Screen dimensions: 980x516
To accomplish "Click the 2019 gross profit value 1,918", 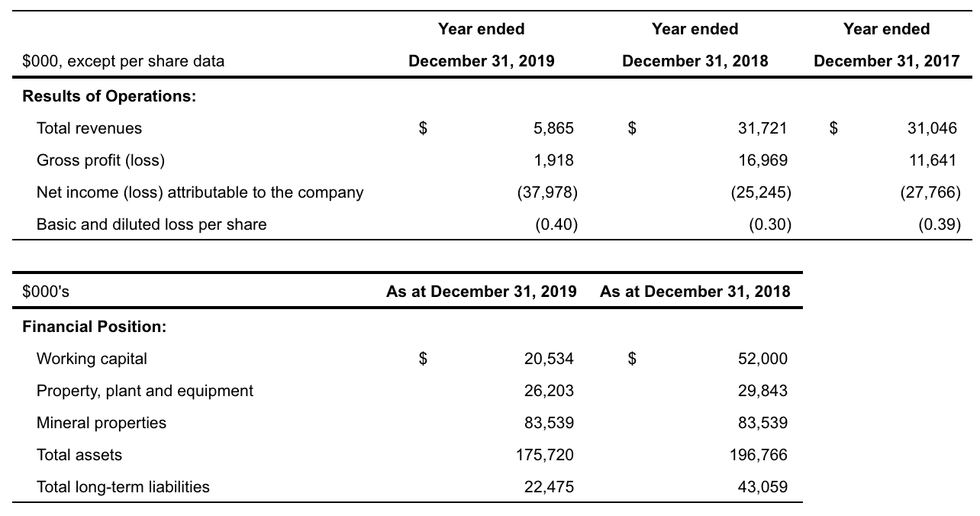I will 554,160.
